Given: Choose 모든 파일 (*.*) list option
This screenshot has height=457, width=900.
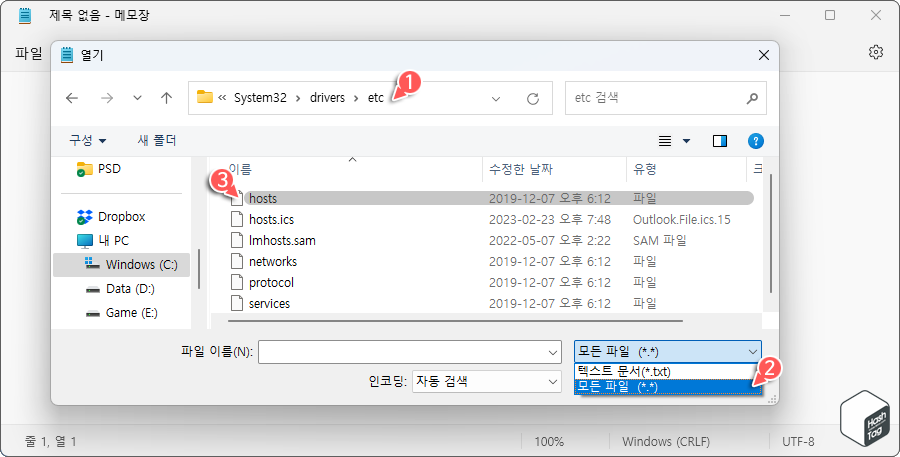Looking at the screenshot, I should [x=668, y=386].
